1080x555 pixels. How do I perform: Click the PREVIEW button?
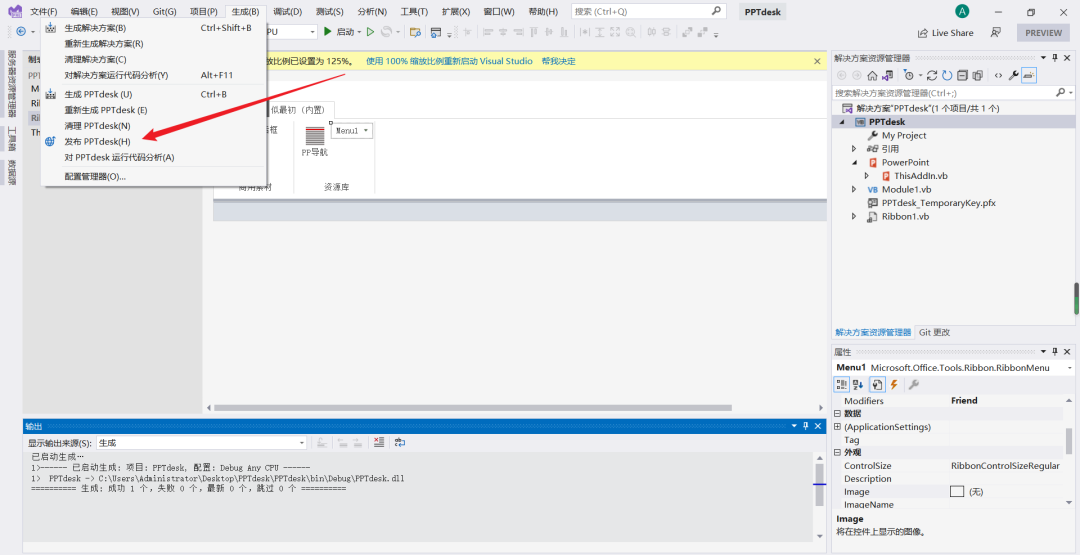point(1043,32)
